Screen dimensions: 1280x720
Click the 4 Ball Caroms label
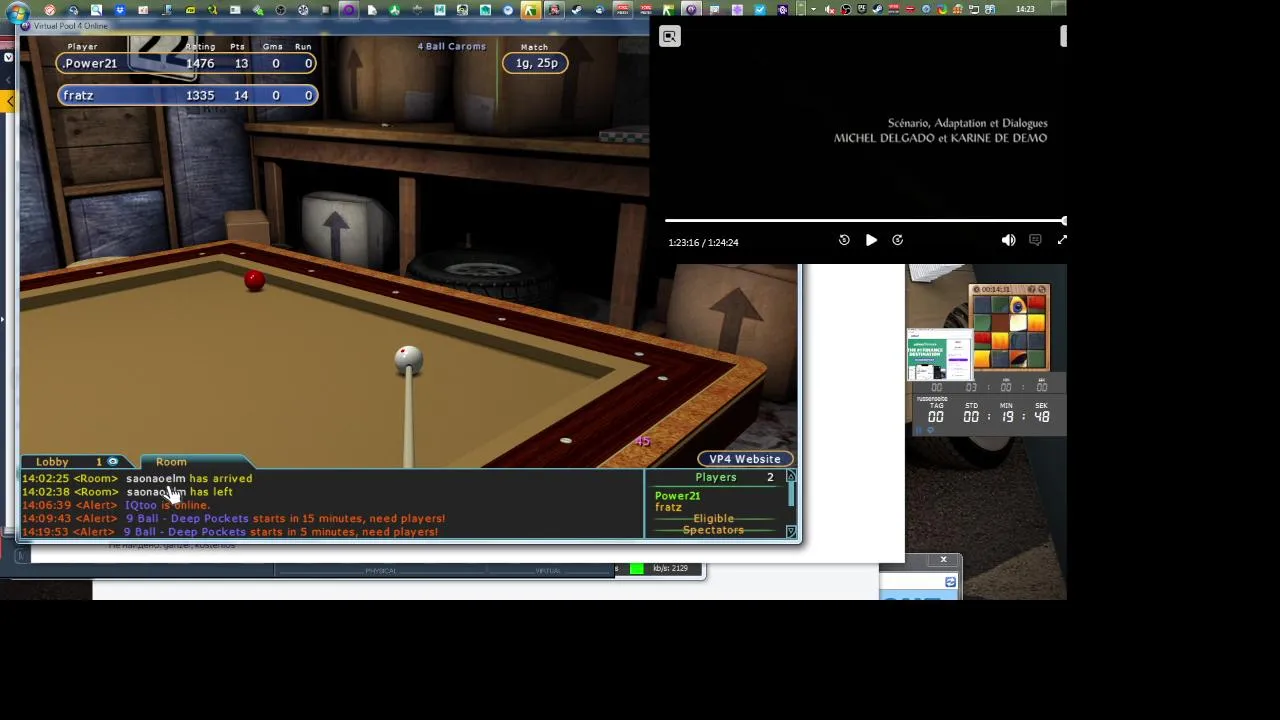pyautogui.click(x=451, y=46)
